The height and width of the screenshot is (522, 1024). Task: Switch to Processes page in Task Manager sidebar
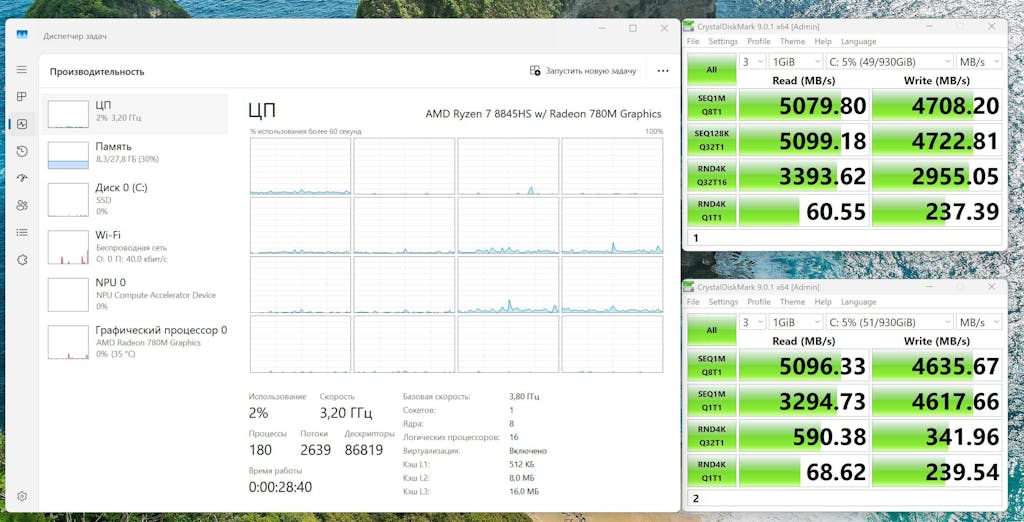click(x=22, y=97)
